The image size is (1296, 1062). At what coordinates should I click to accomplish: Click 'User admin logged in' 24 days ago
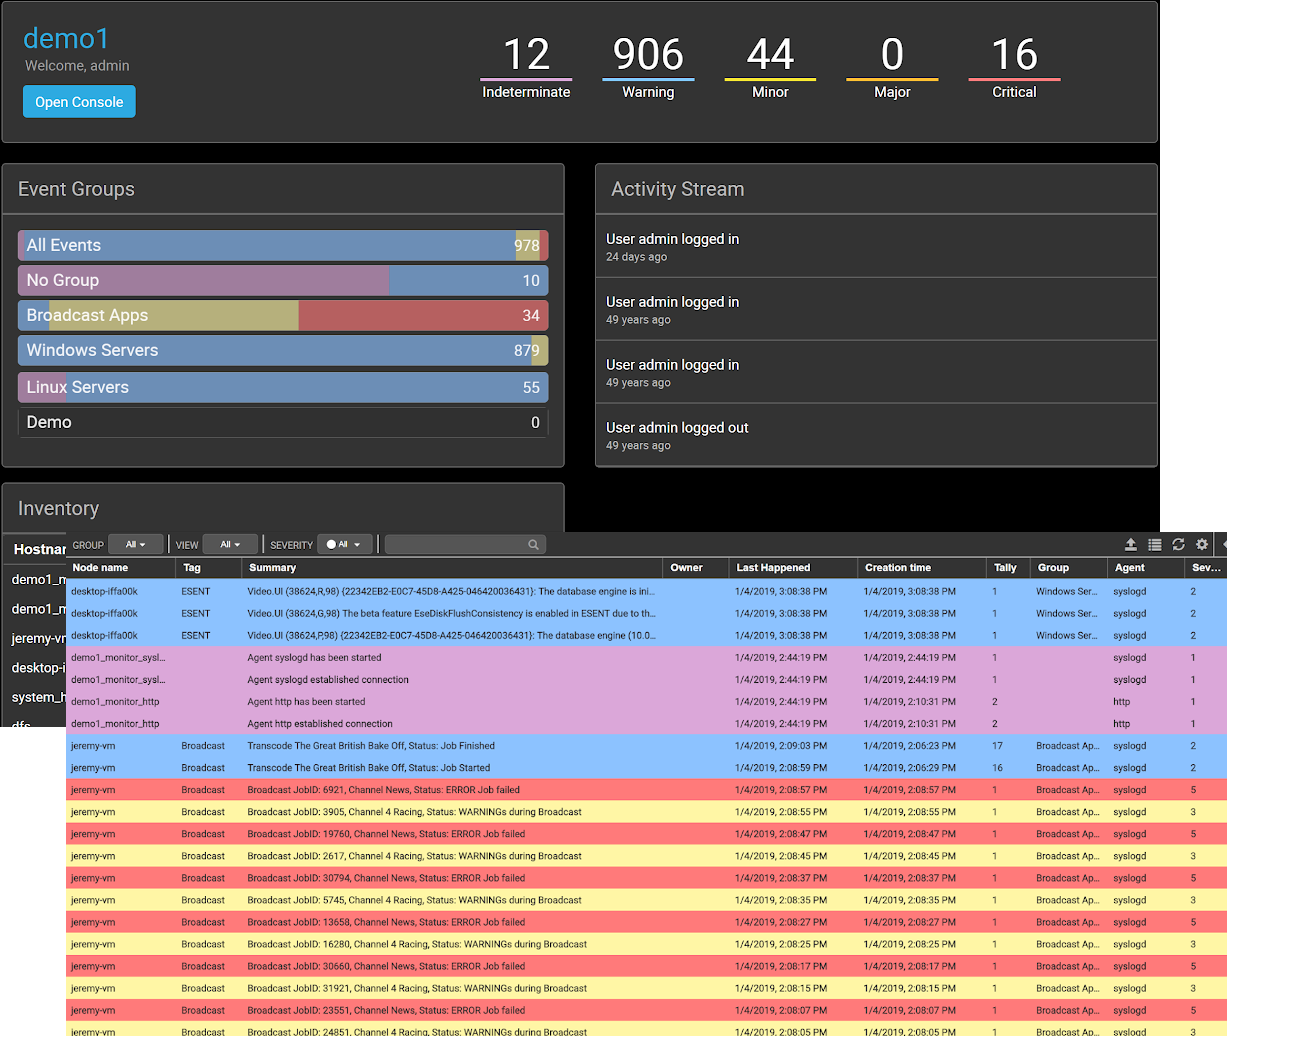pos(876,247)
